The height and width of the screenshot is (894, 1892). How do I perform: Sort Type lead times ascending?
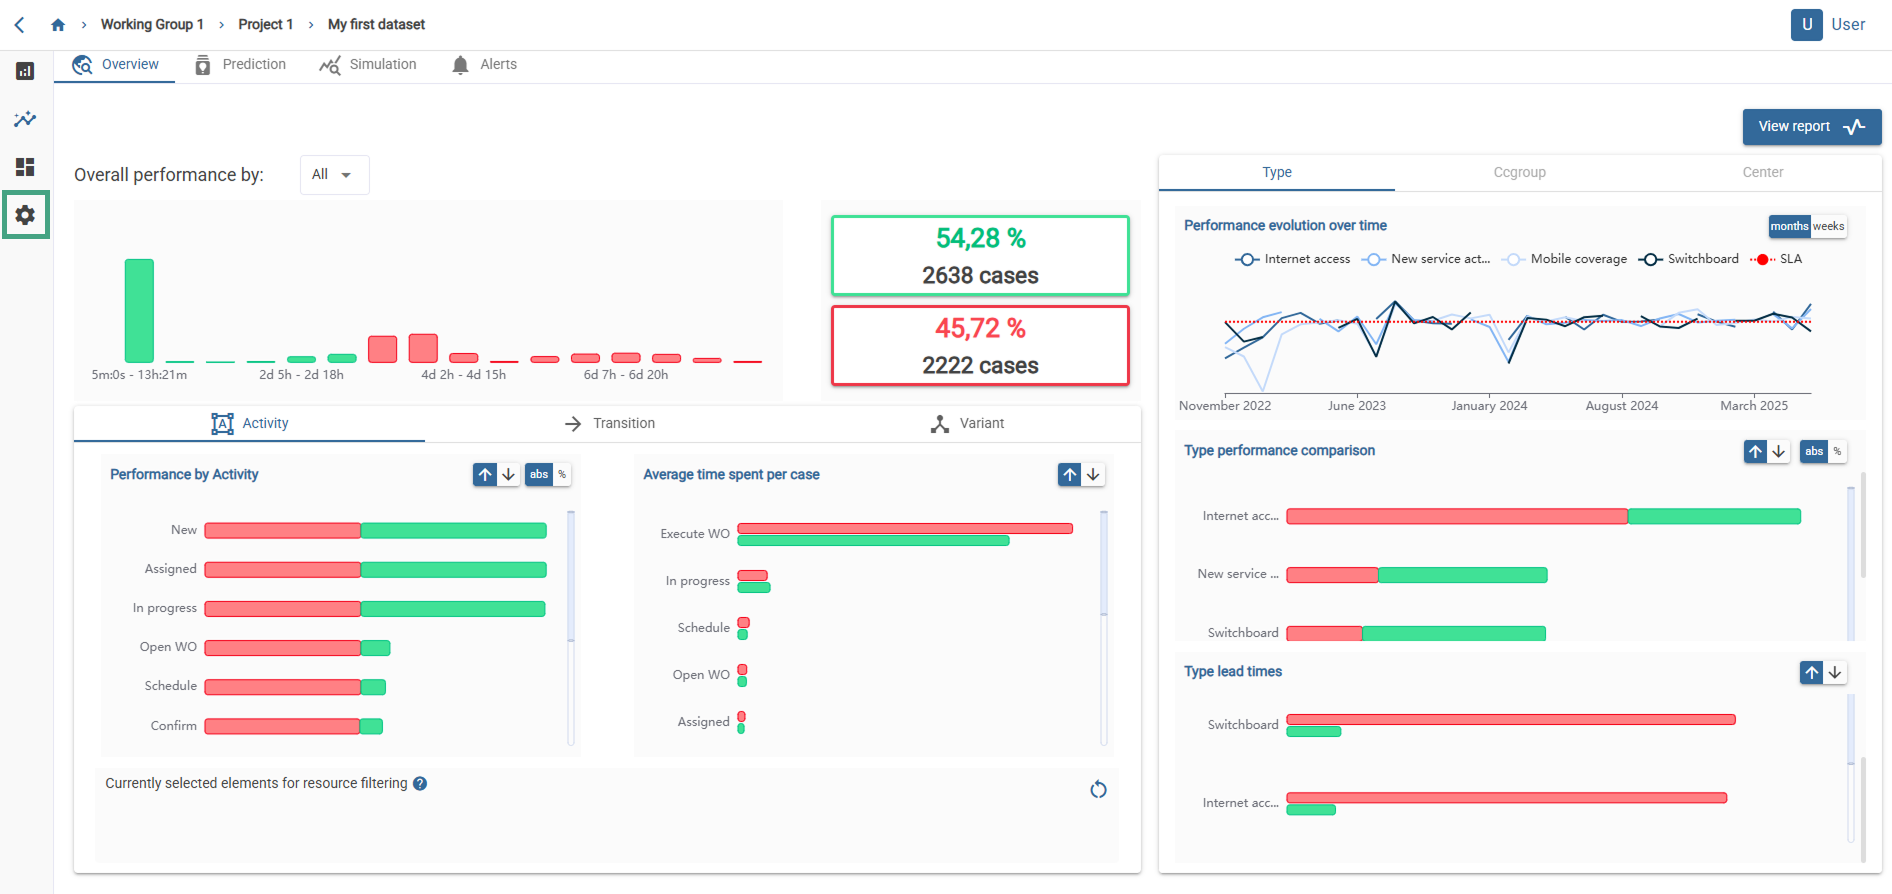coord(1811,673)
